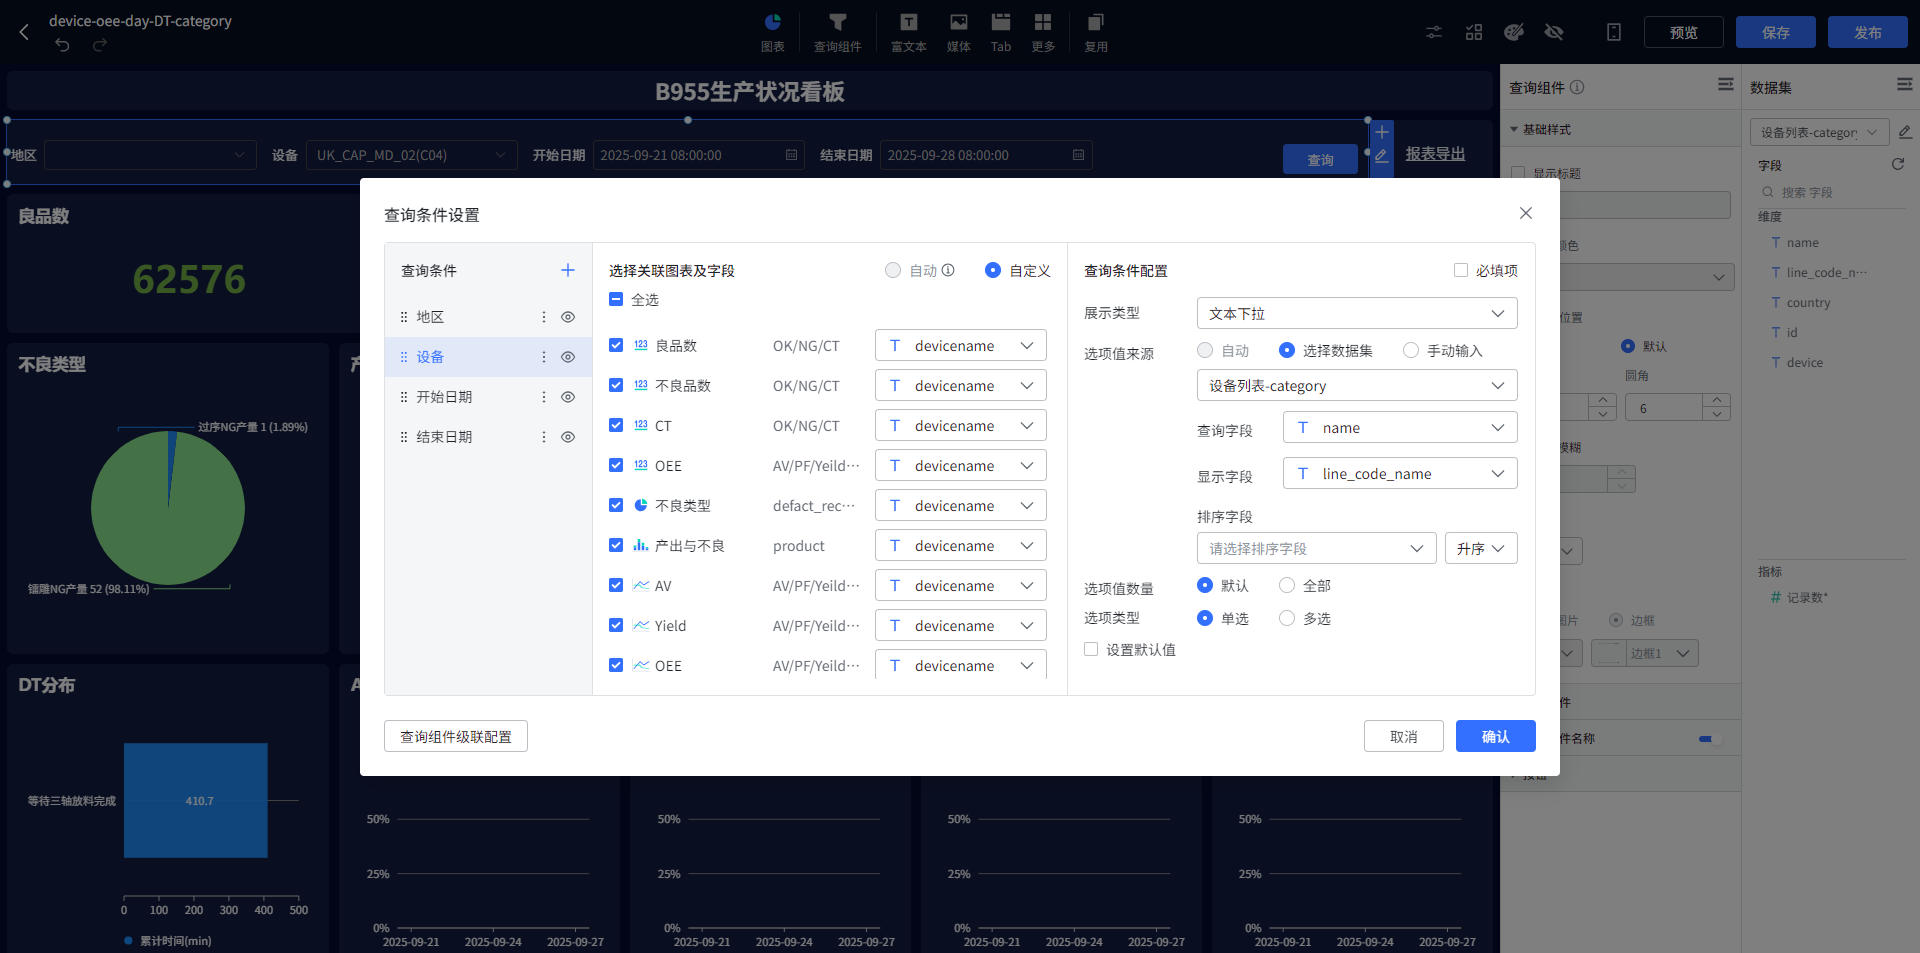Image resolution: width=1920 pixels, height=953 pixels.
Task: Click the 复用 reuse icon
Action: pyautogui.click(x=1096, y=32)
